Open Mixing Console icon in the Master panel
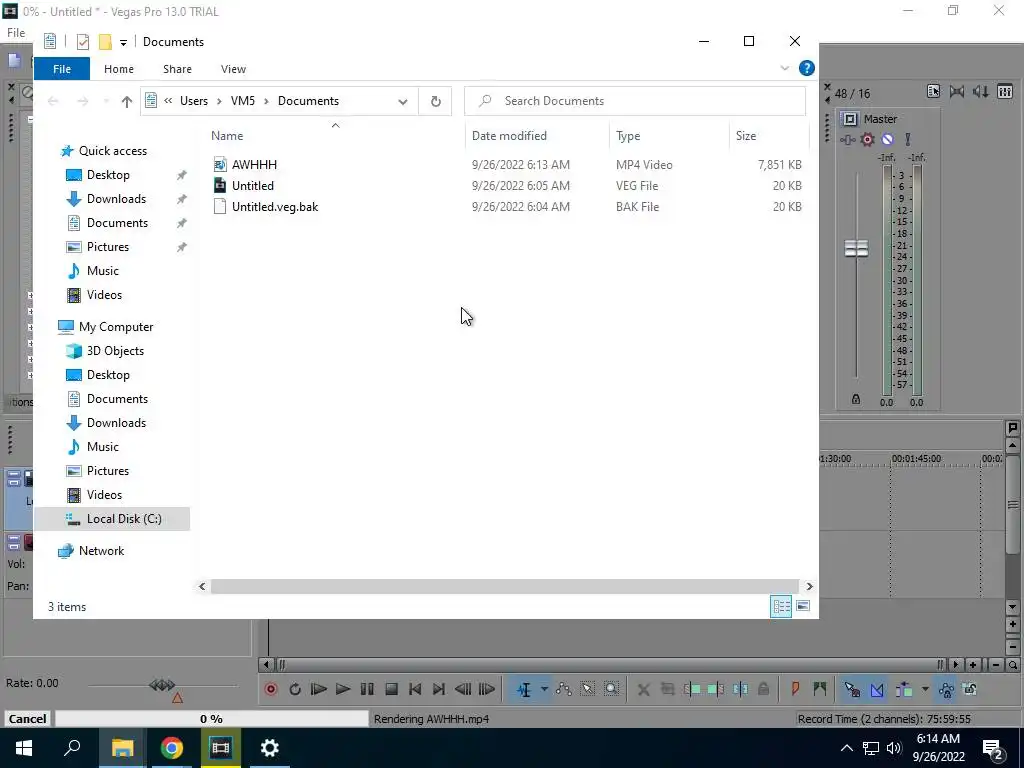Image resolution: width=1024 pixels, height=768 pixels. 1004,92
